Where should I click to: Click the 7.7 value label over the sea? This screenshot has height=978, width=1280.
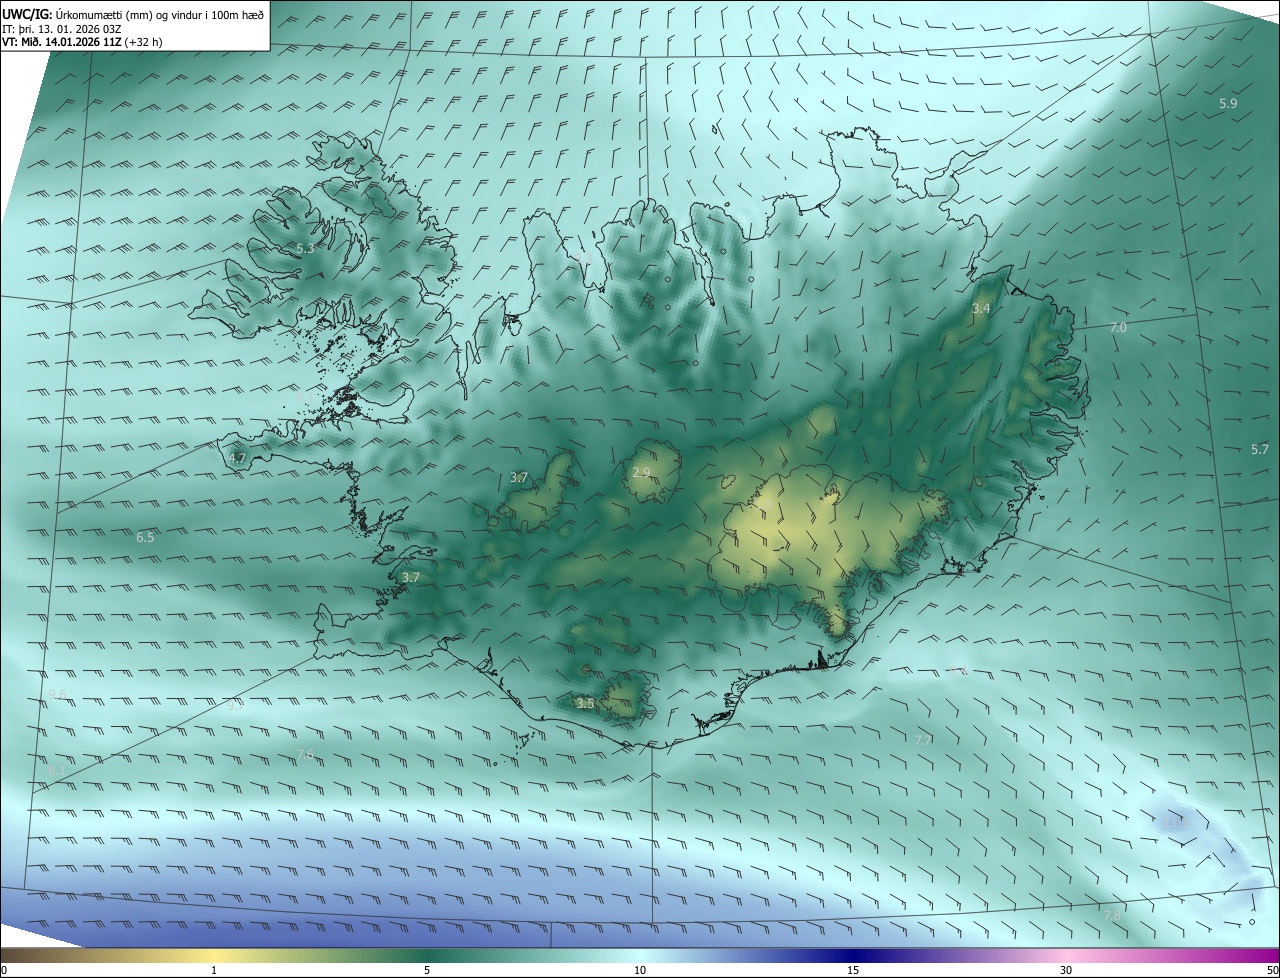tap(923, 740)
